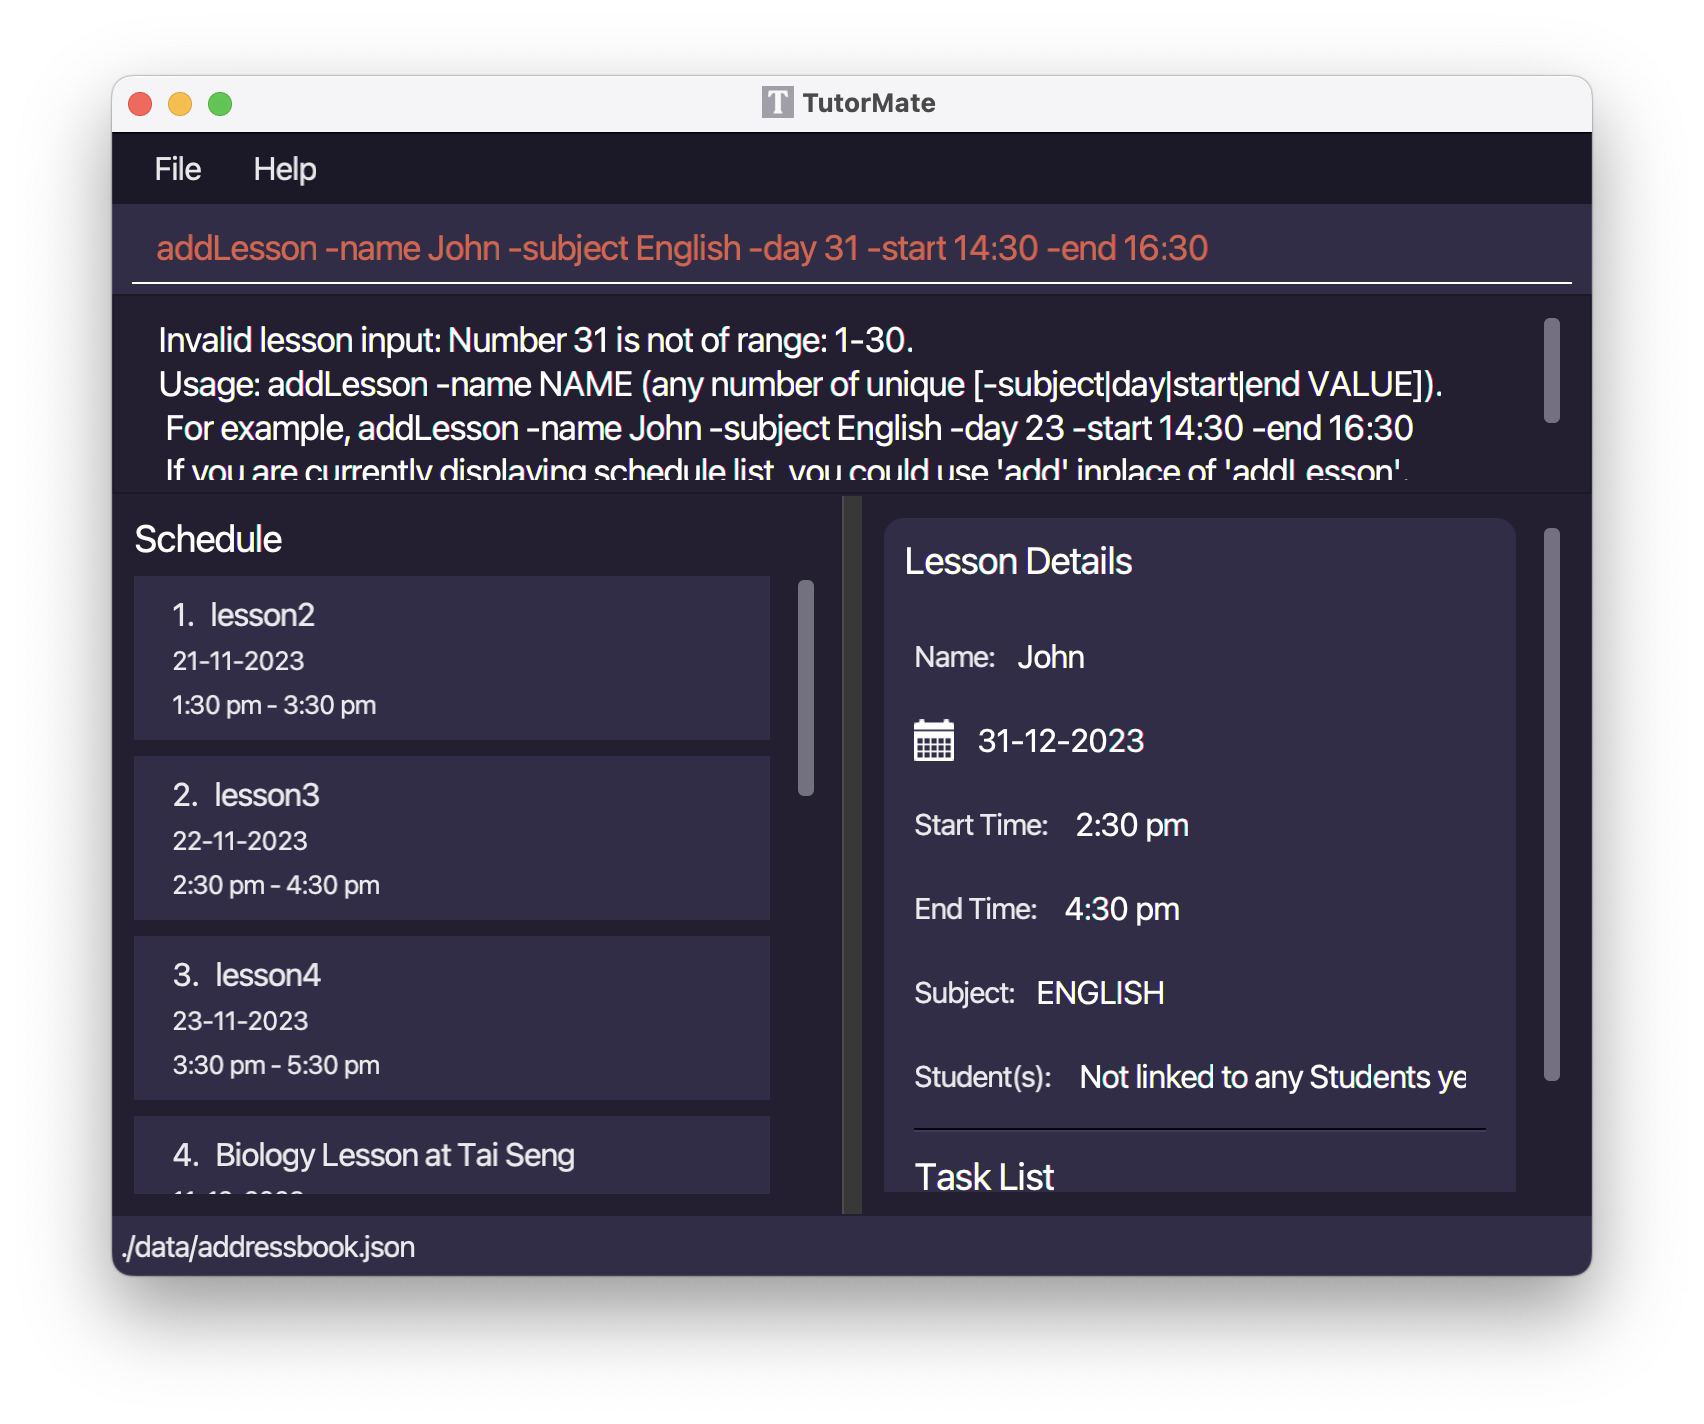Click the calendar icon beside 31-12-2023
Screen dimensions: 1704x1424
click(x=934, y=741)
